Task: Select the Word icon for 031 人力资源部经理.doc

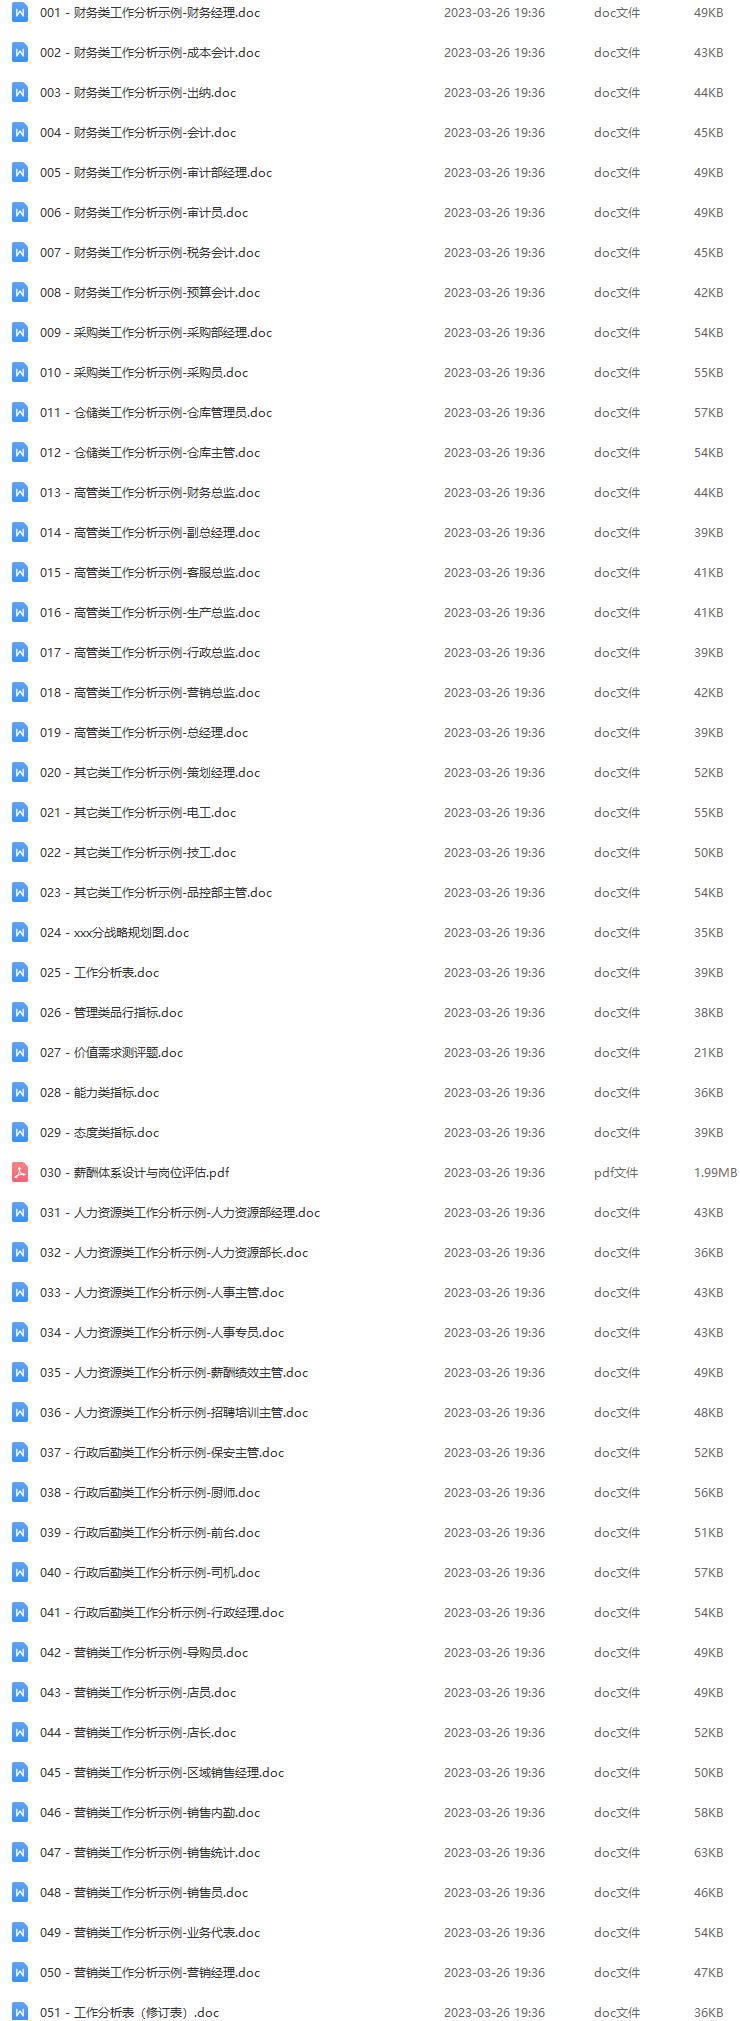Action: pyautogui.click(x=20, y=1212)
